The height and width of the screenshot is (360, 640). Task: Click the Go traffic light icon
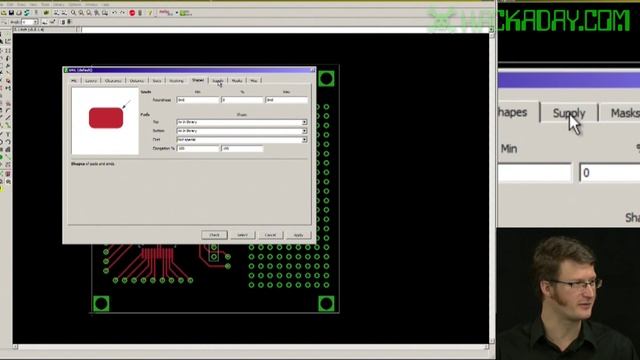(x=140, y=13)
